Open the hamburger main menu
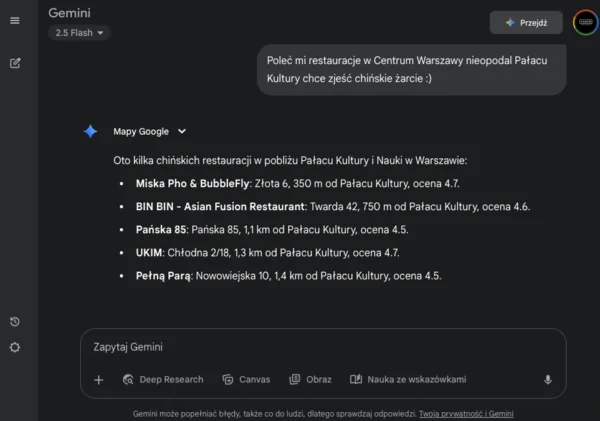 click(x=15, y=20)
